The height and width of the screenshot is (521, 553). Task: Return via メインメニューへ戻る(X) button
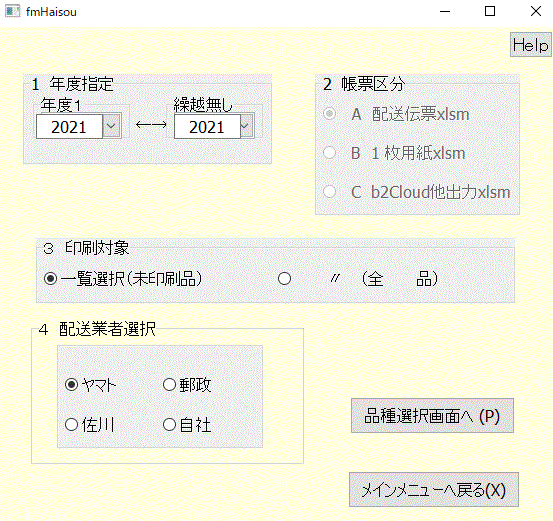[x=434, y=490]
